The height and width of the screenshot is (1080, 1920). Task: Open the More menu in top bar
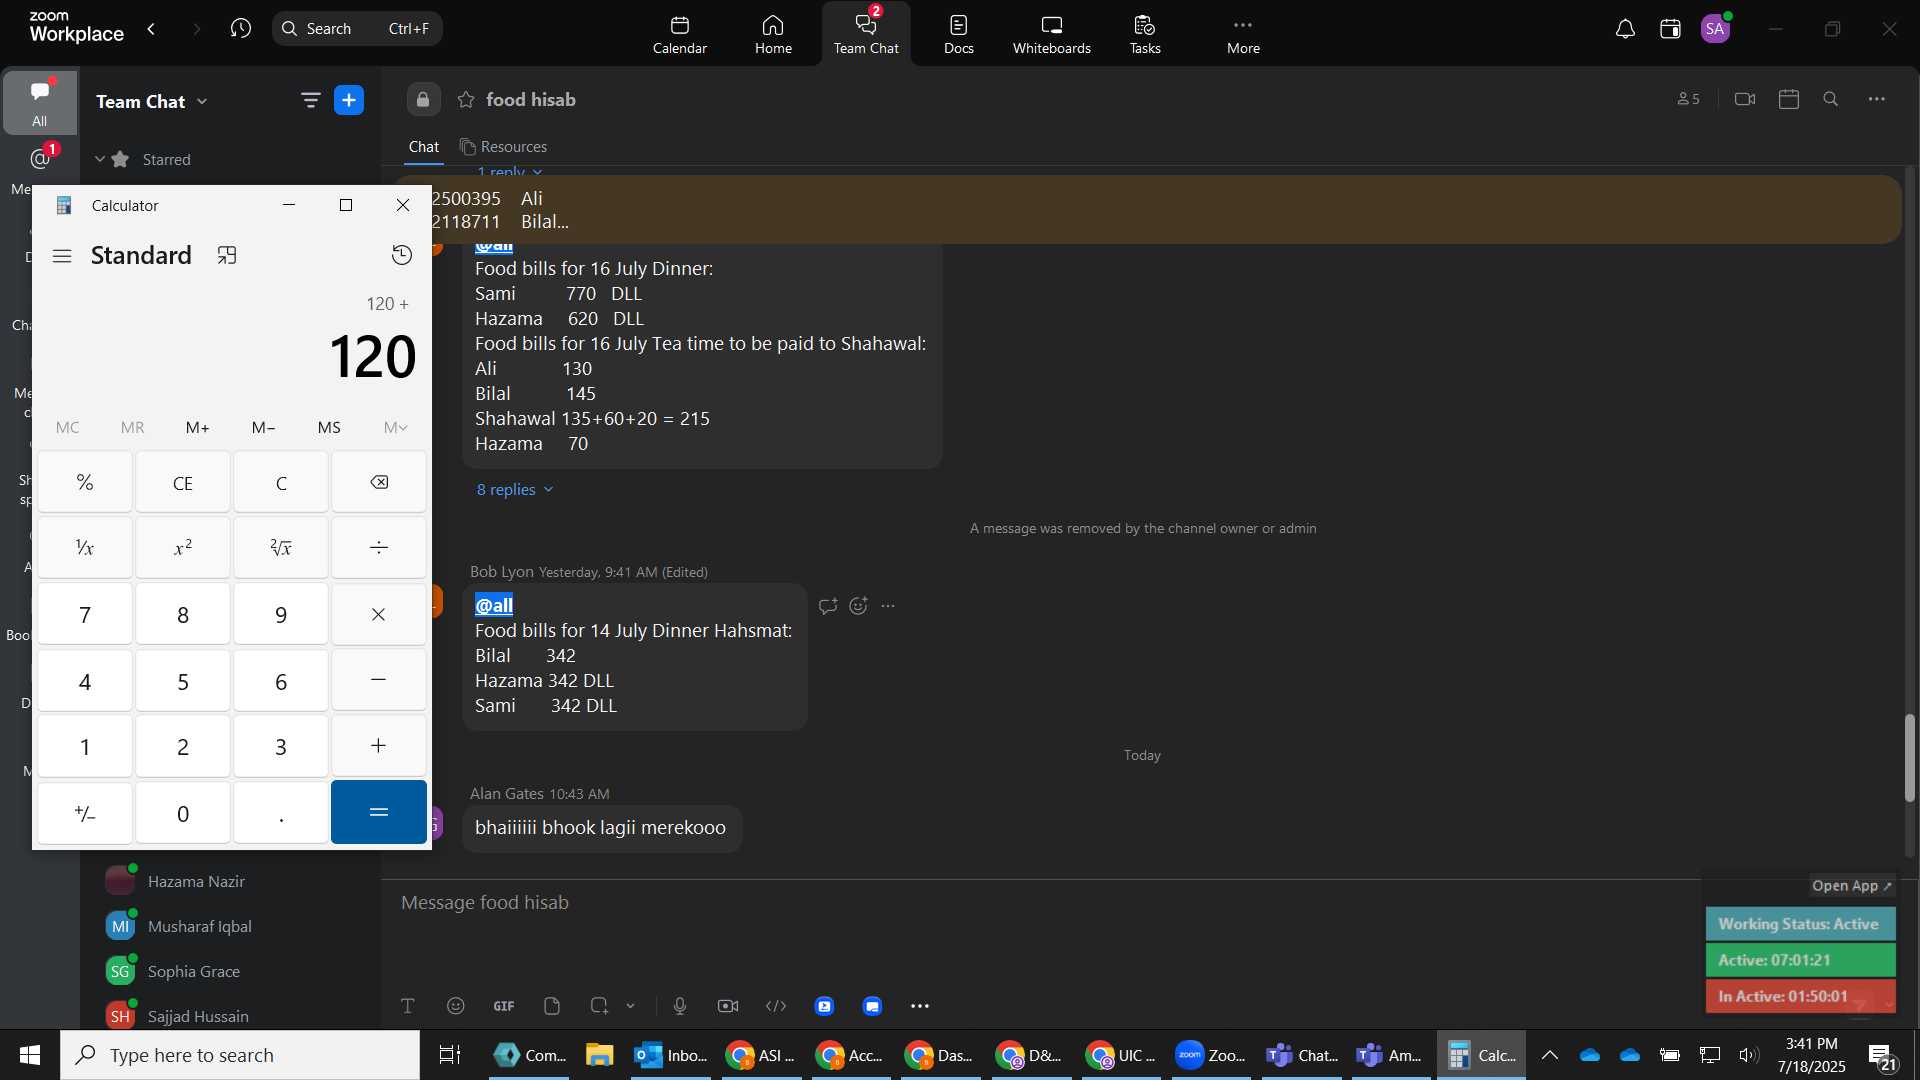click(x=1243, y=34)
